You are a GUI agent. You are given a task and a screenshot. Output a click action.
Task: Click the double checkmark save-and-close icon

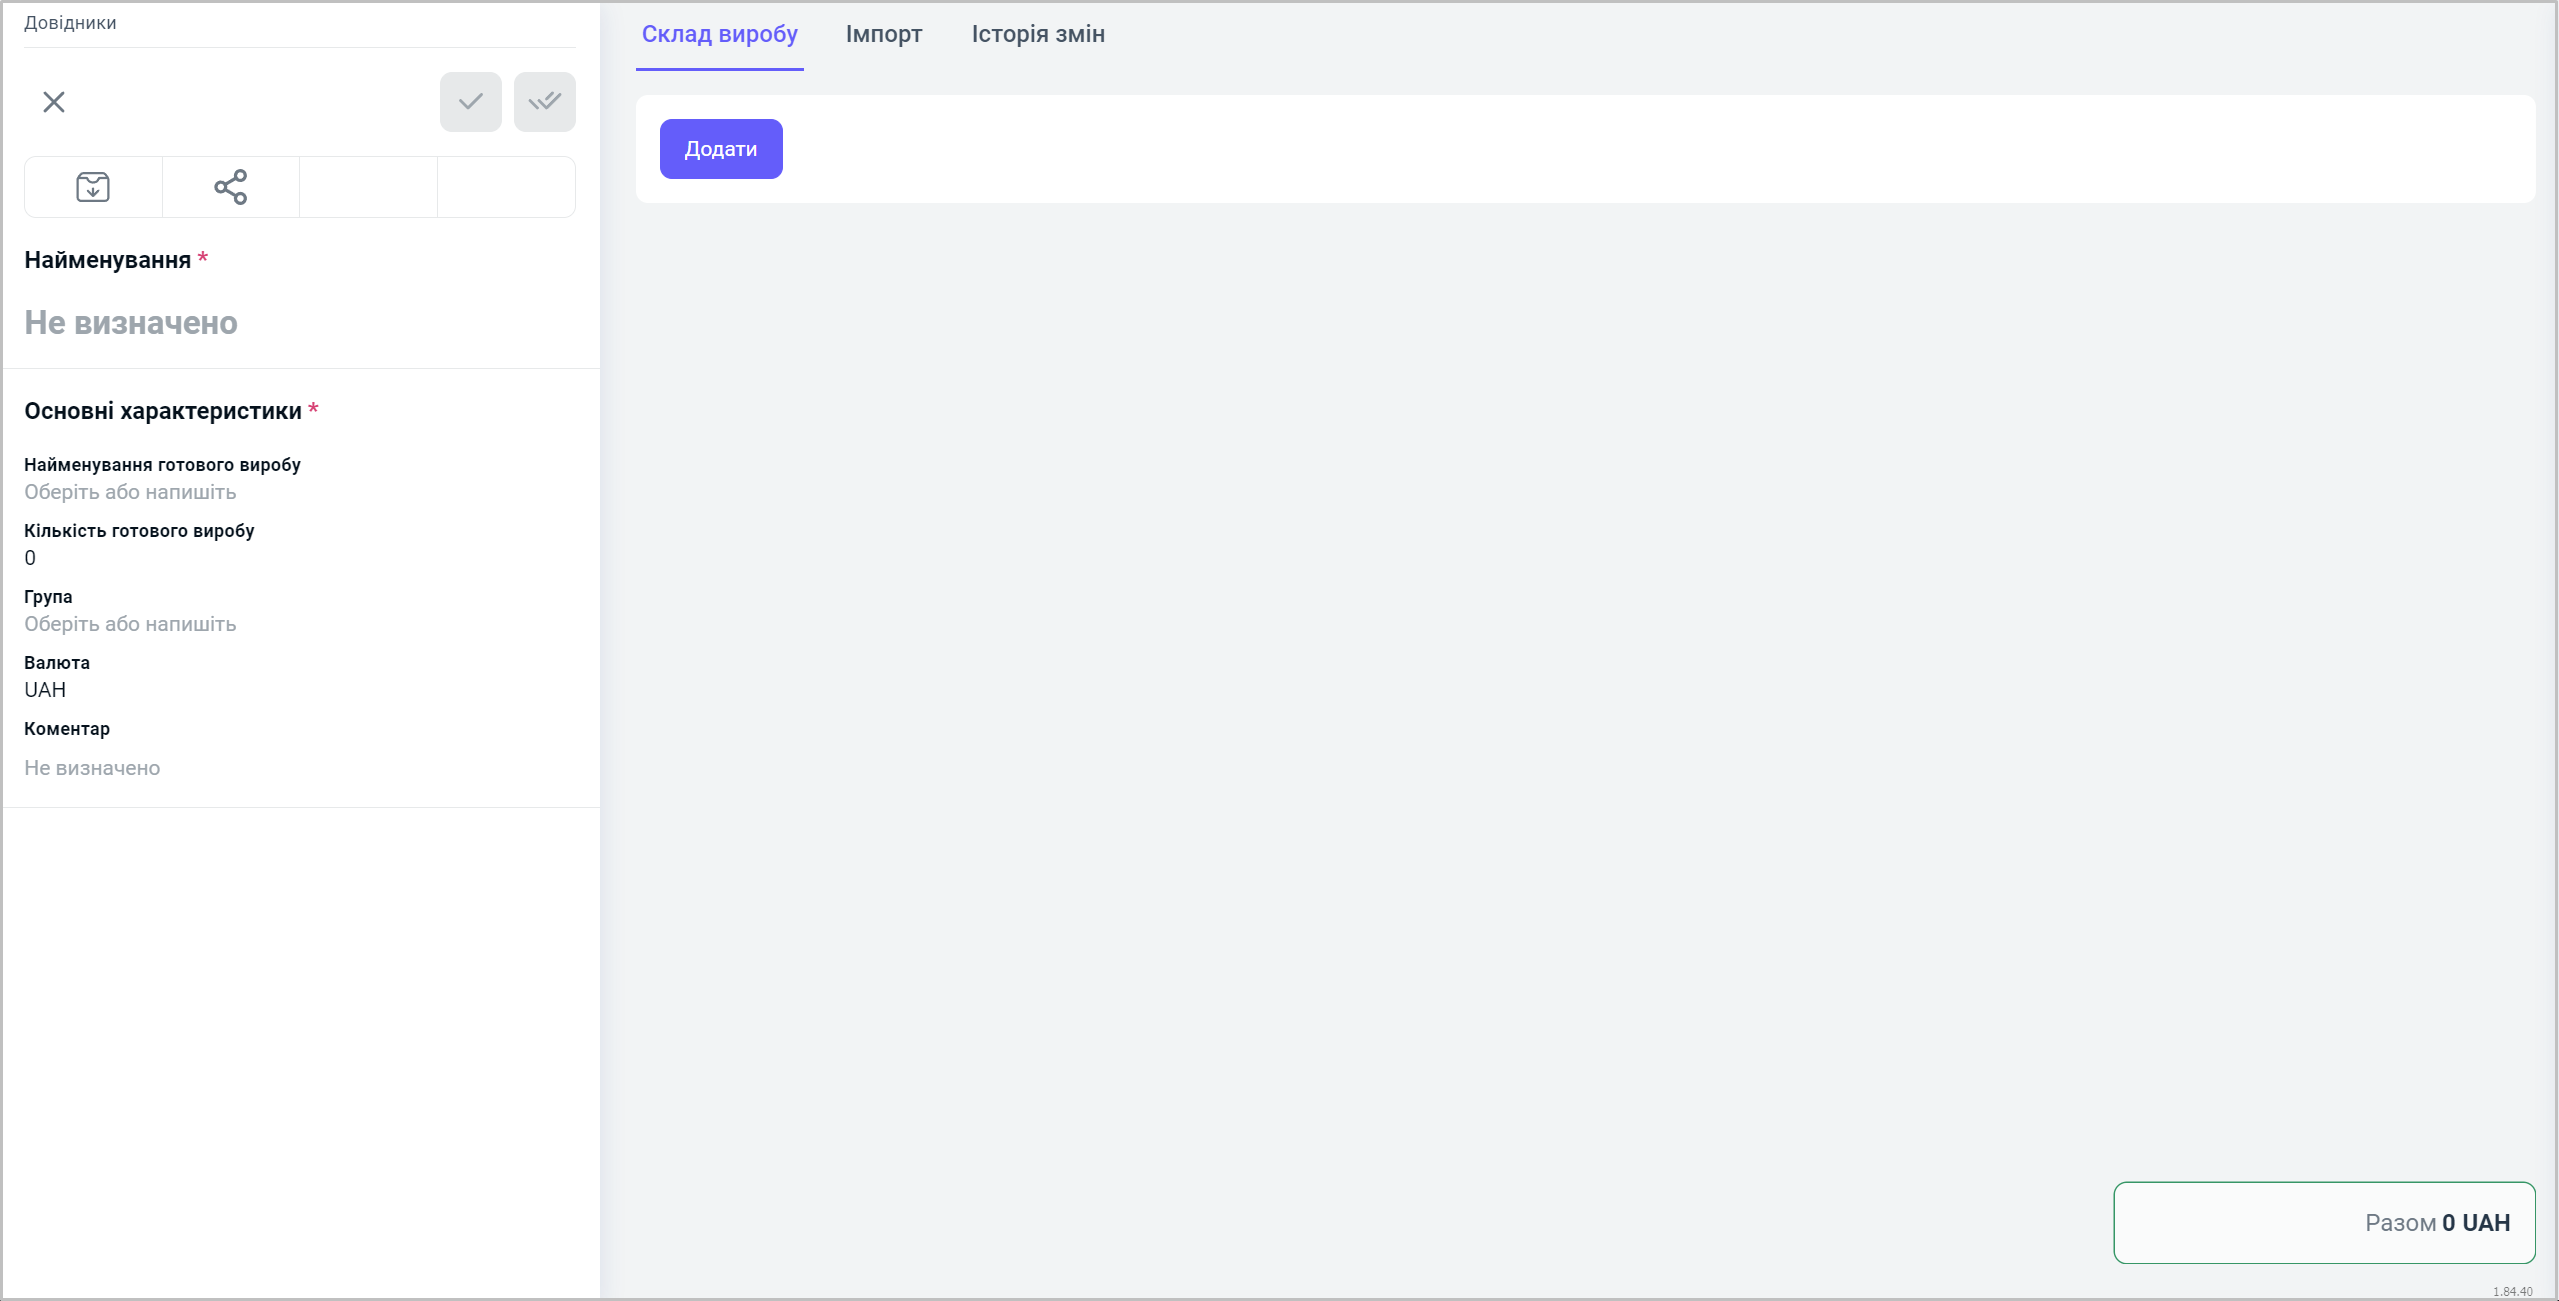pos(545,102)
